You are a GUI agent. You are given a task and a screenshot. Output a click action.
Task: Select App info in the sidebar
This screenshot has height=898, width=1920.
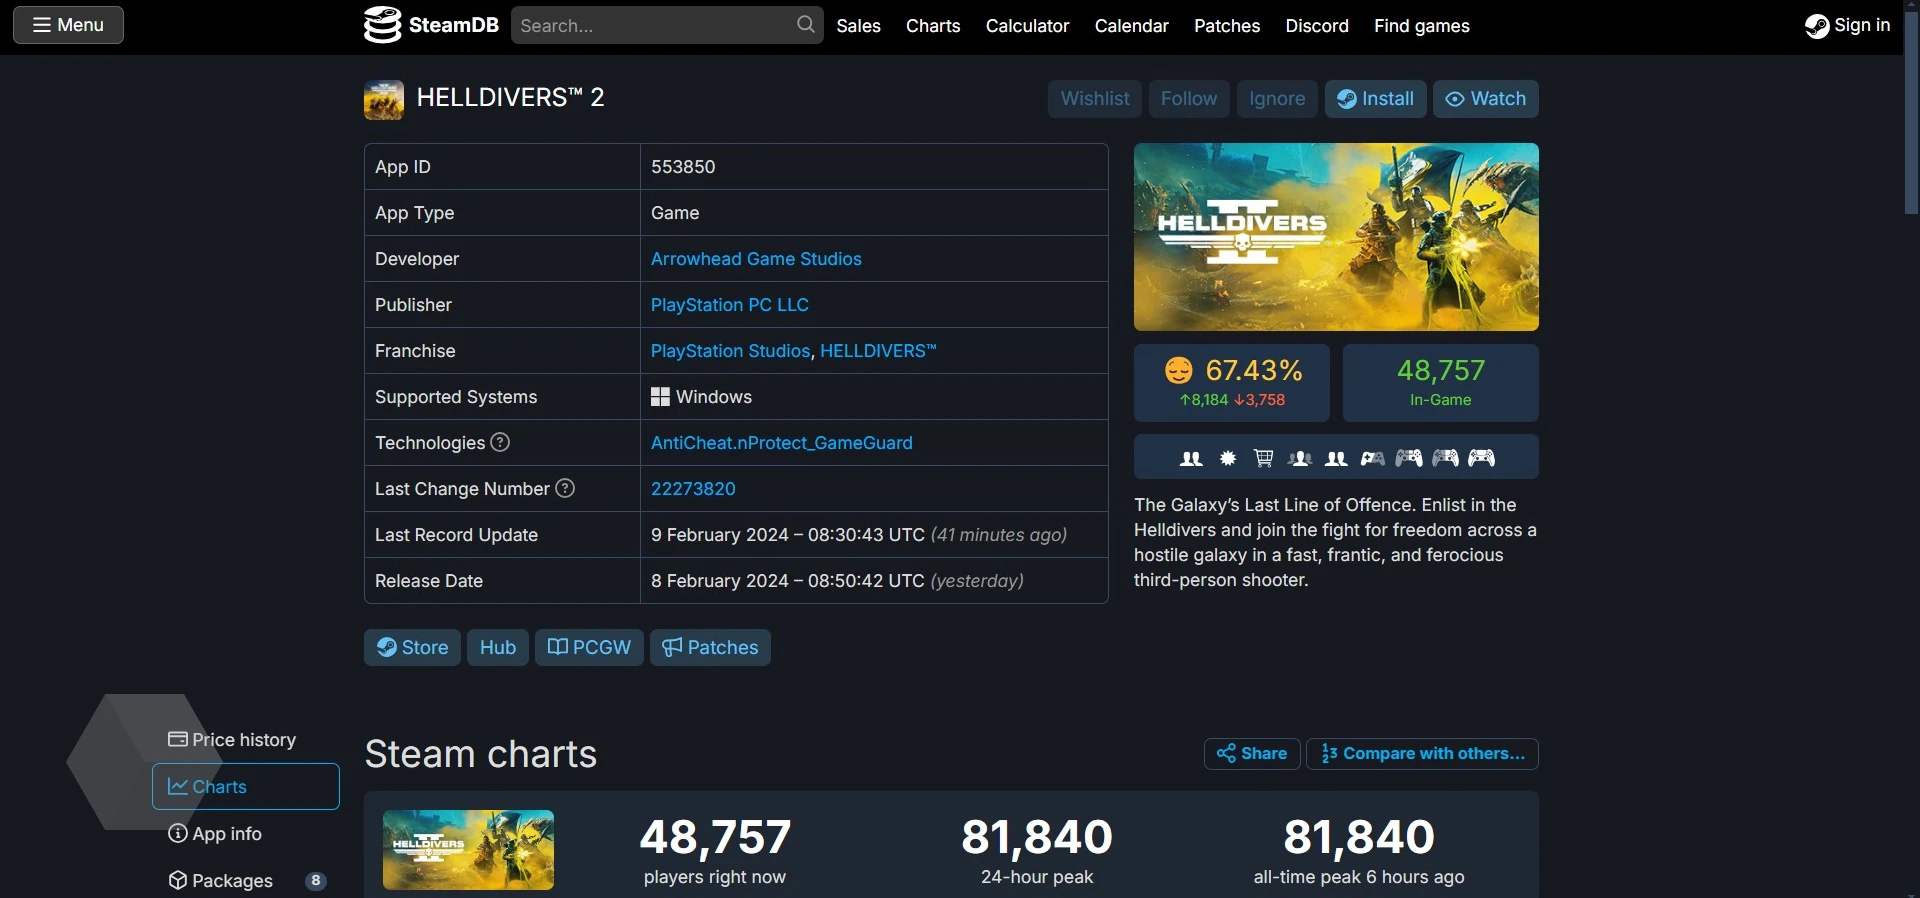click(245, 834)
